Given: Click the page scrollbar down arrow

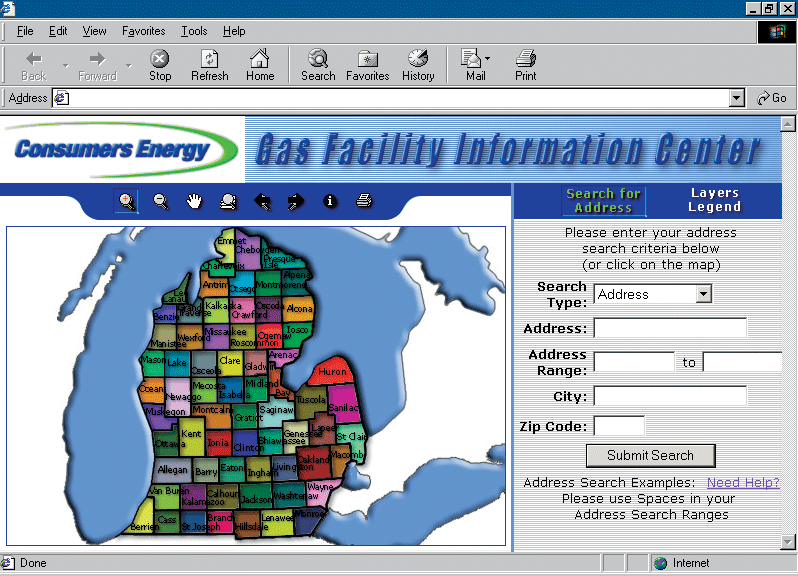Looking at the screenshot, I should coord(788,542).
